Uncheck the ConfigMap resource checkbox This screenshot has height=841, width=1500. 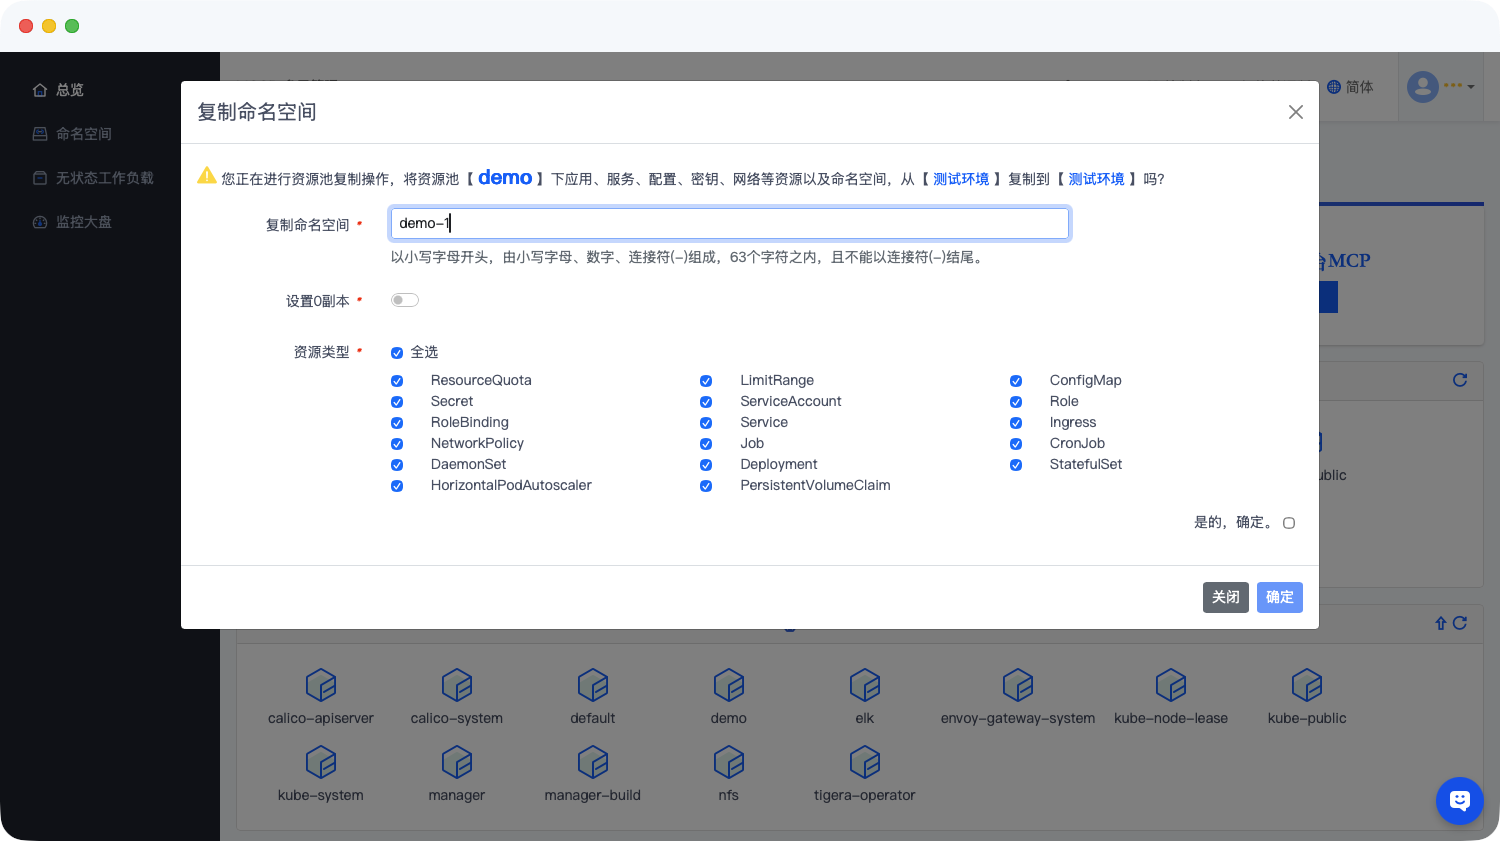coord(1016,381)
